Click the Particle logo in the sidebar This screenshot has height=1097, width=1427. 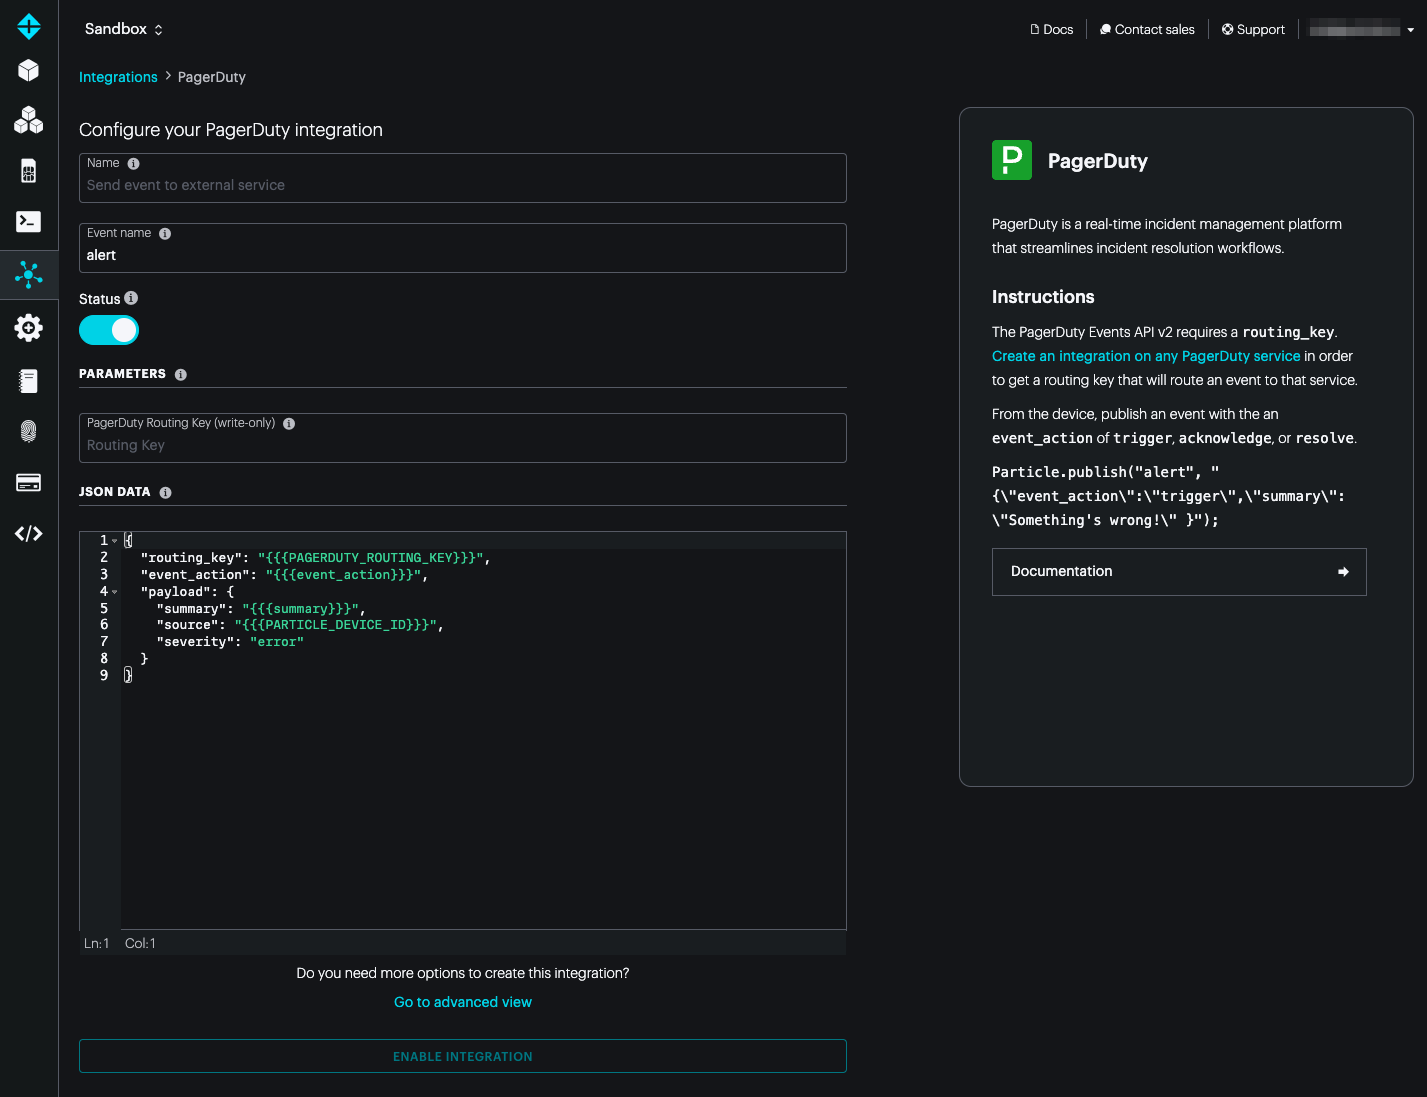pos(29,26)
